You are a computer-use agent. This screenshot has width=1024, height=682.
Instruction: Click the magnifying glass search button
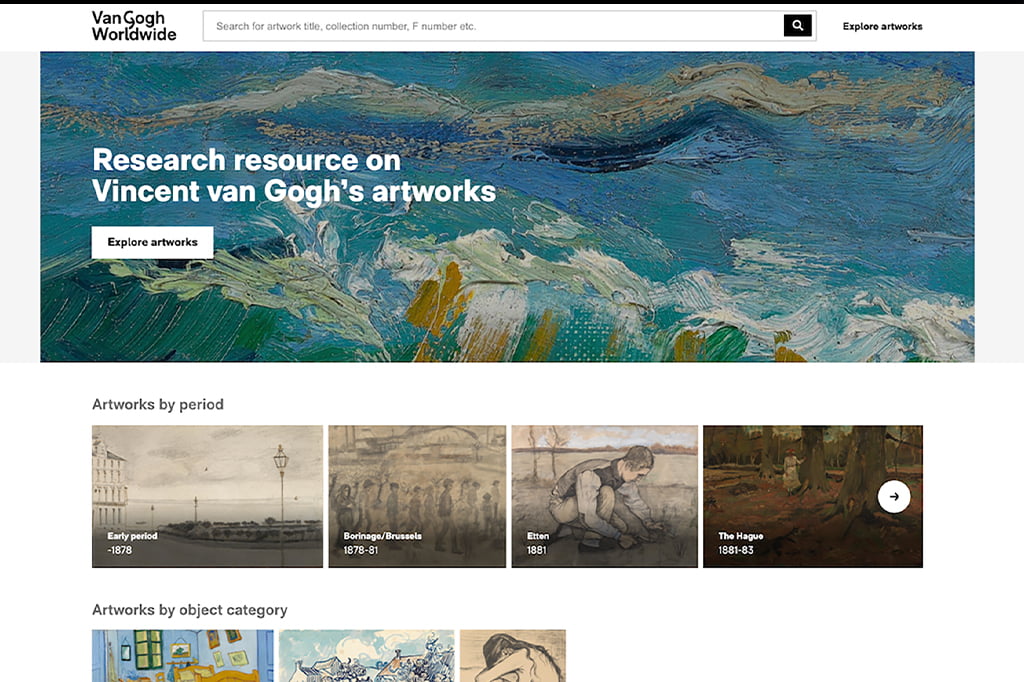(797, 25)
